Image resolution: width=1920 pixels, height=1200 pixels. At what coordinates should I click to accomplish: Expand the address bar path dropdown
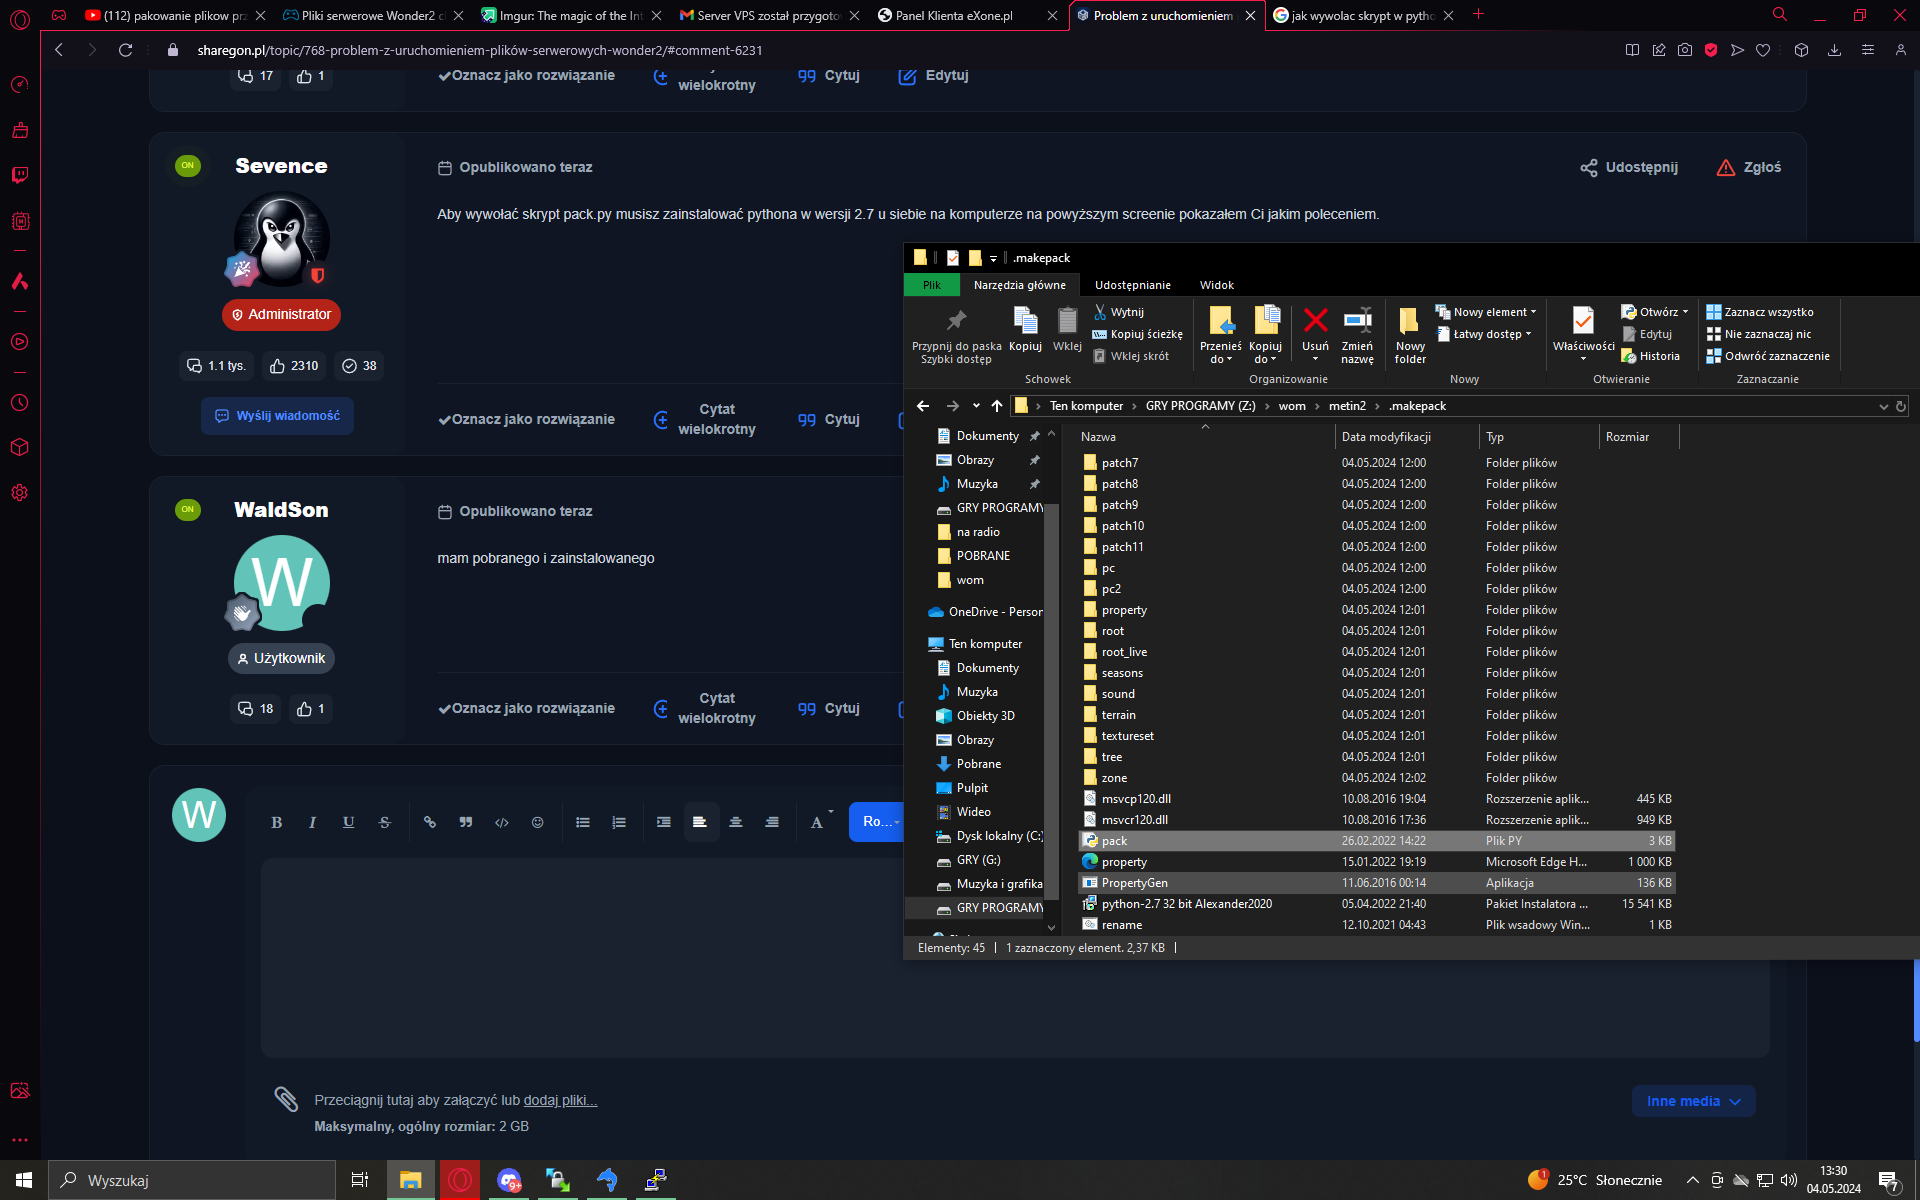(x=1883, y=406)
